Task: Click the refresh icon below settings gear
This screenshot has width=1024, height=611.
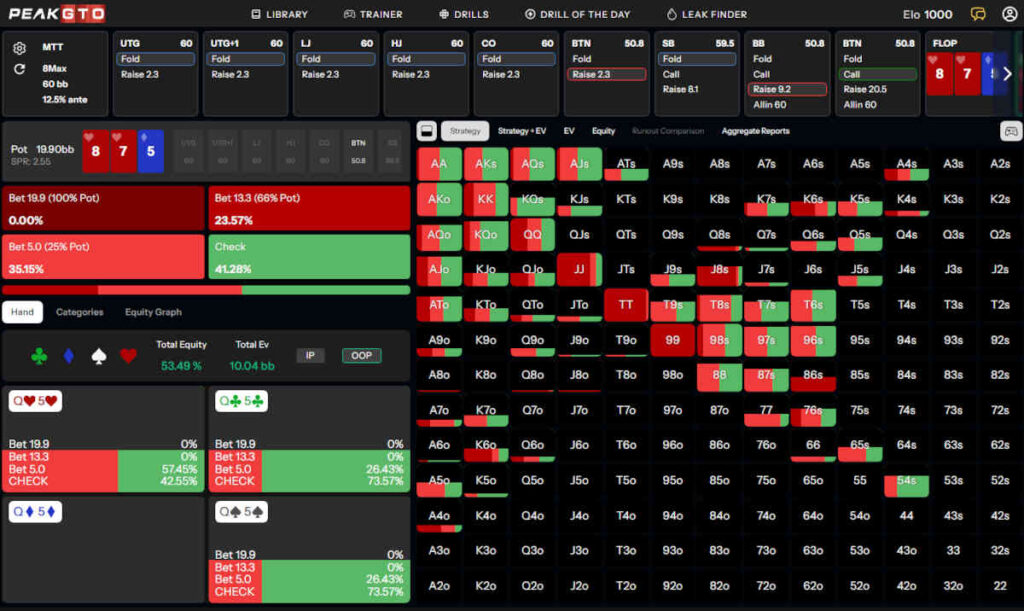Action: pyautogui.click(x=20, y=69)
